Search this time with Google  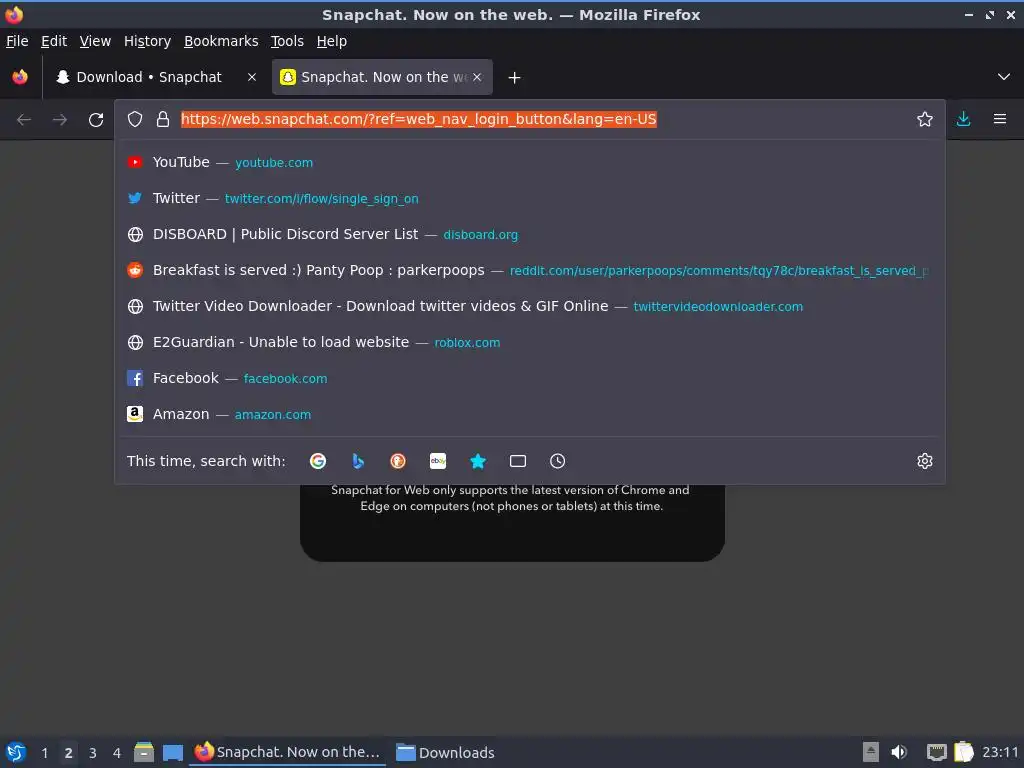coord(318,461)
